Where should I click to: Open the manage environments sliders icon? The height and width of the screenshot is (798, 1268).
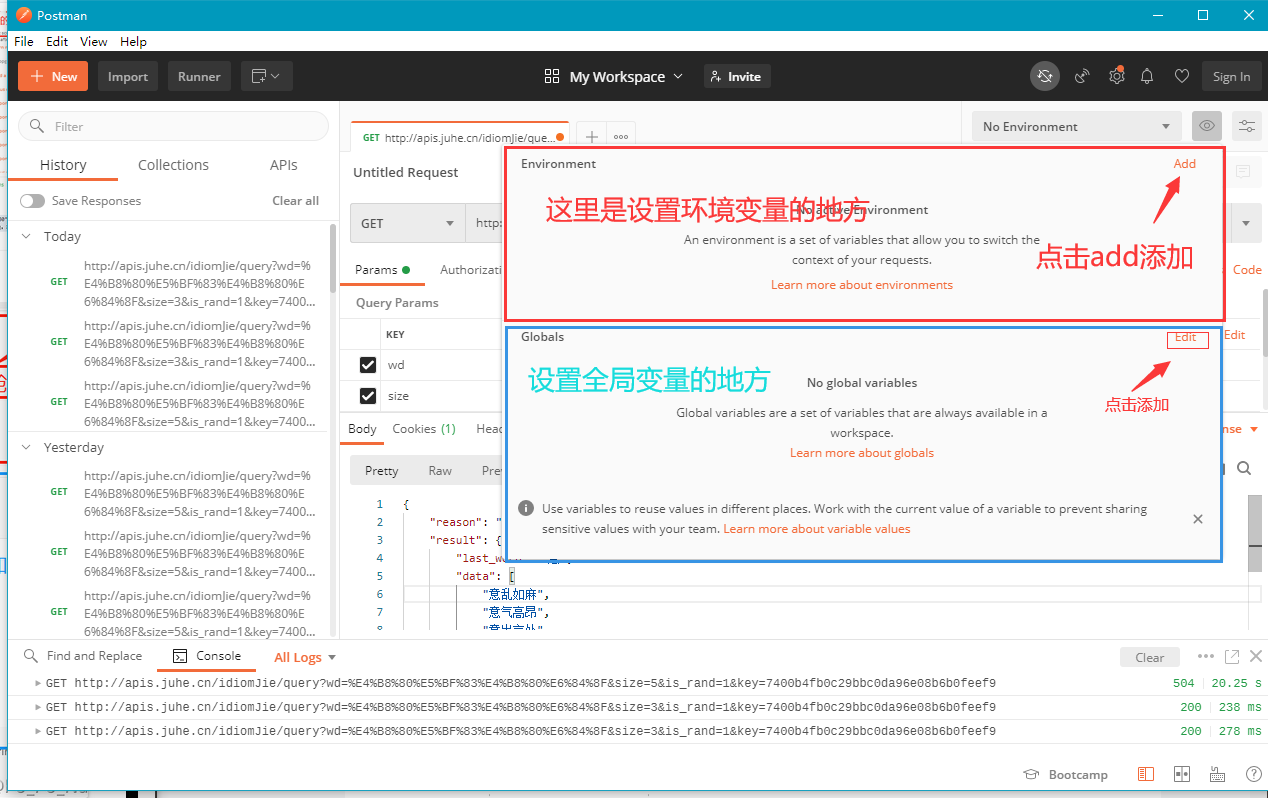[1246, 126]
